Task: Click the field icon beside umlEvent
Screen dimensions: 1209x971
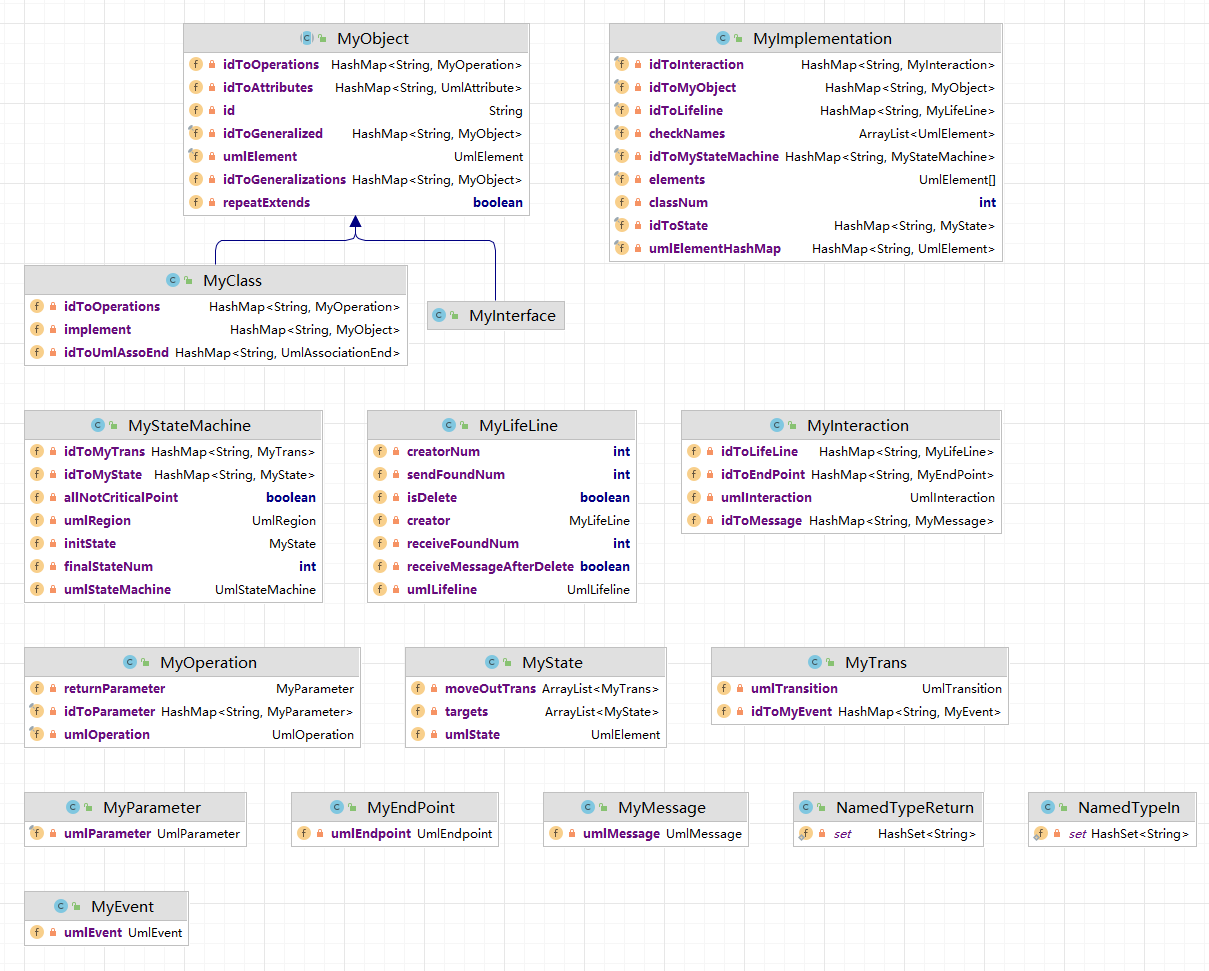Action: (x=37, y=933)
